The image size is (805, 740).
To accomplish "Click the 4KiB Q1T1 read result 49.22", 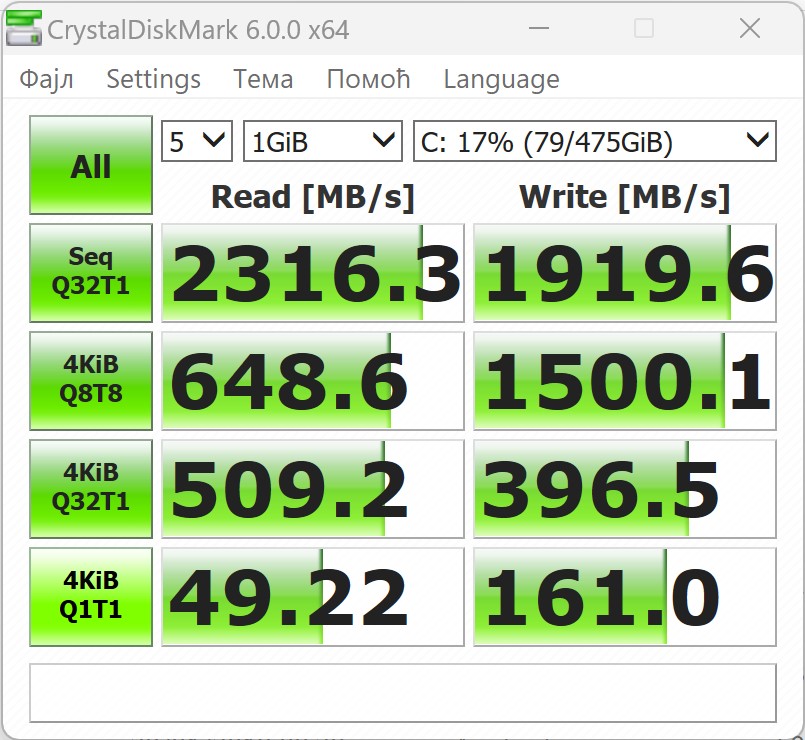I will (313, 597).
